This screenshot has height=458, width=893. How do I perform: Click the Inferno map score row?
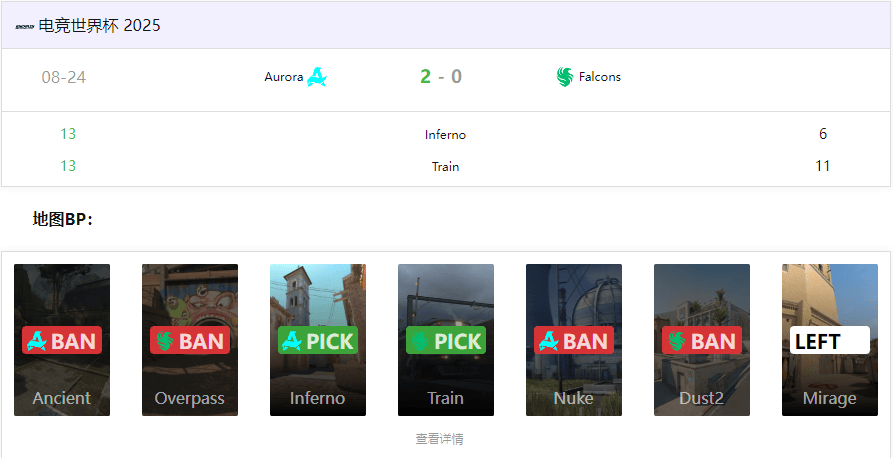click(445, 134)
